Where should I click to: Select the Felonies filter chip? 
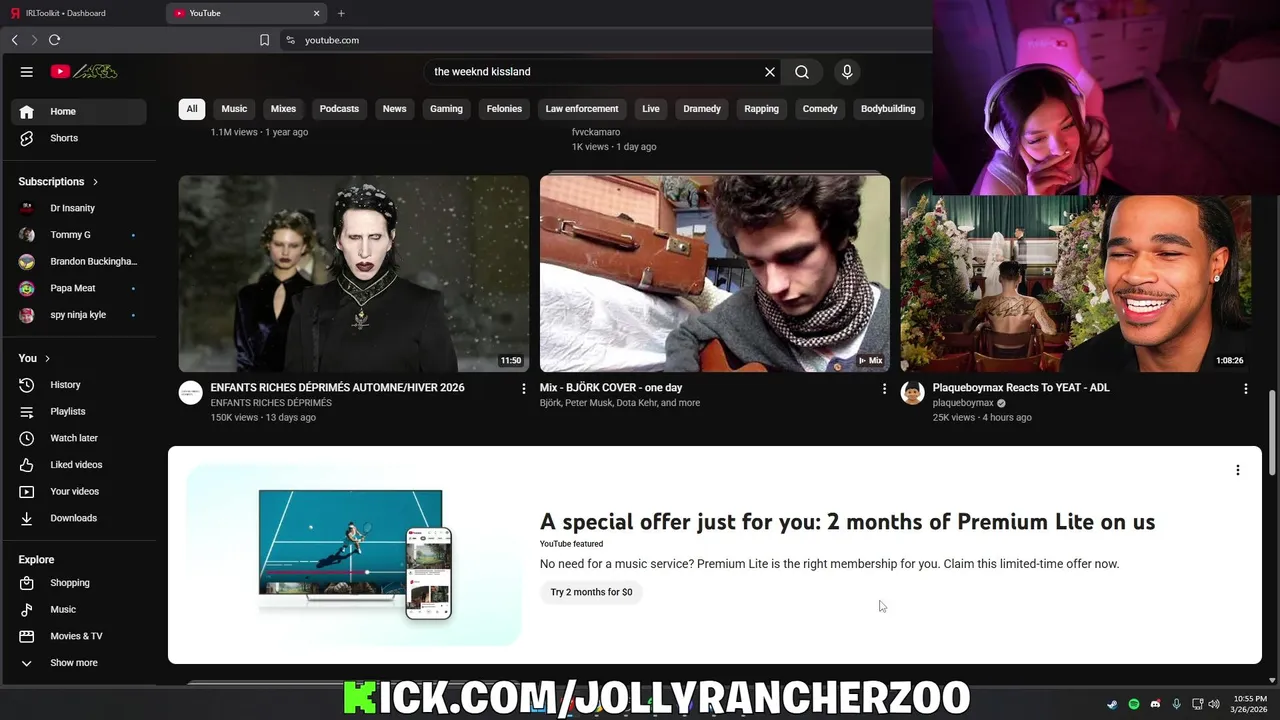point(504,109)
